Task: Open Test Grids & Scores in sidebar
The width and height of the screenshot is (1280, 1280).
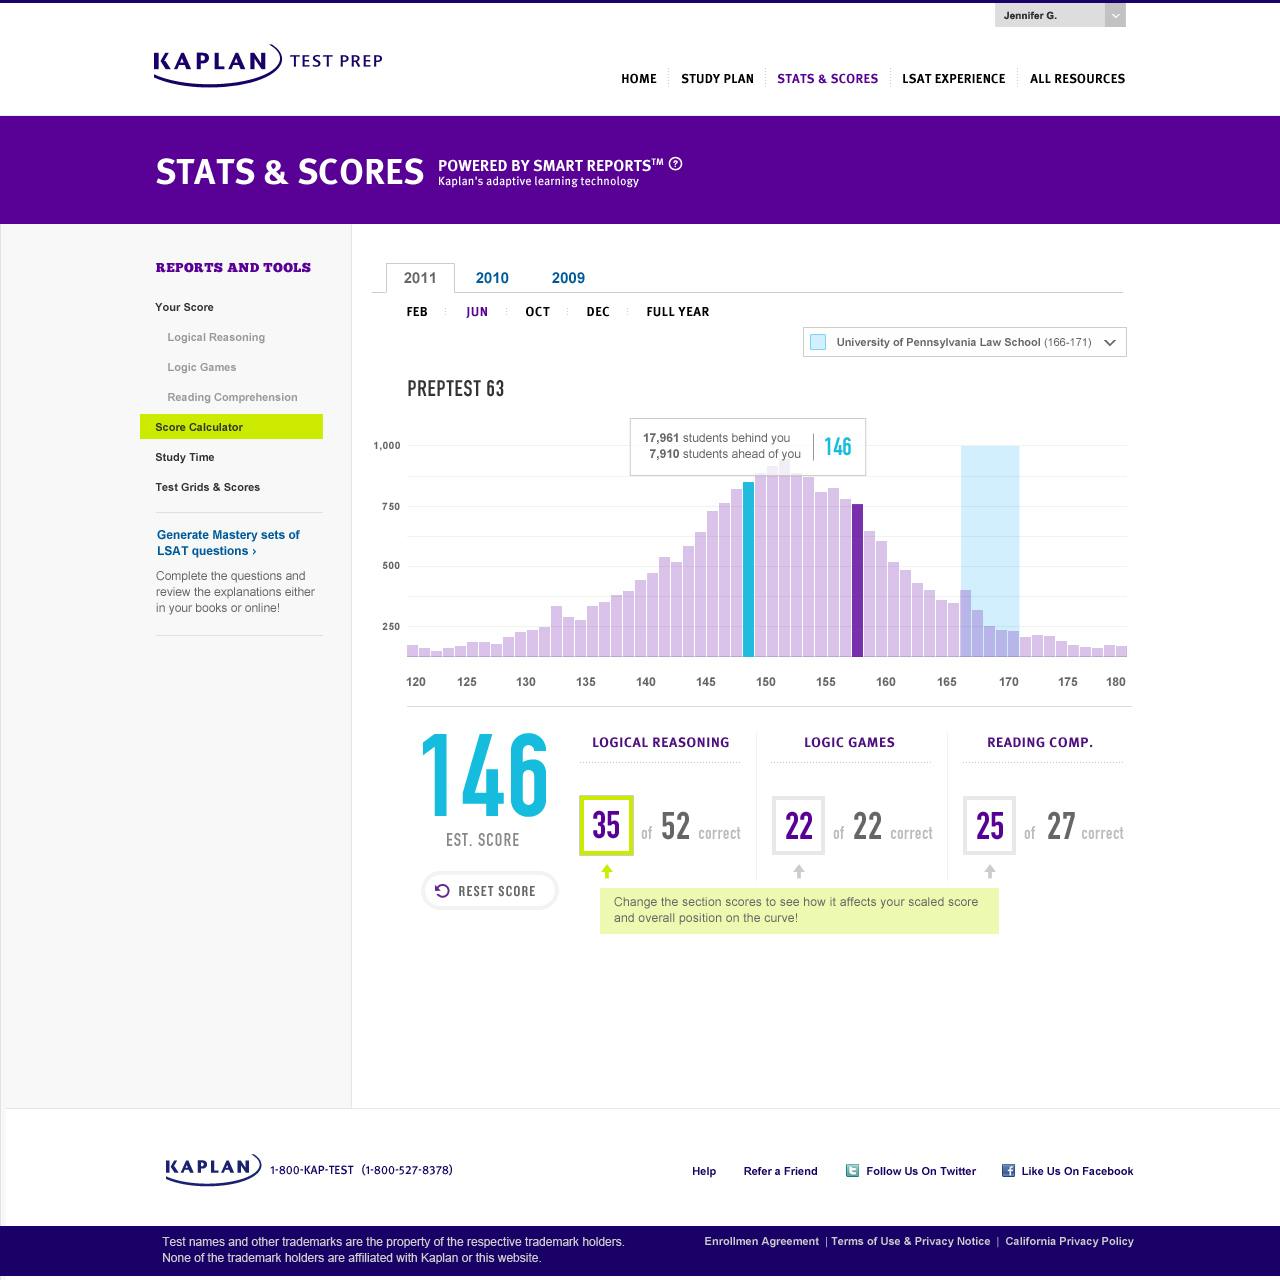Action: 207,487
